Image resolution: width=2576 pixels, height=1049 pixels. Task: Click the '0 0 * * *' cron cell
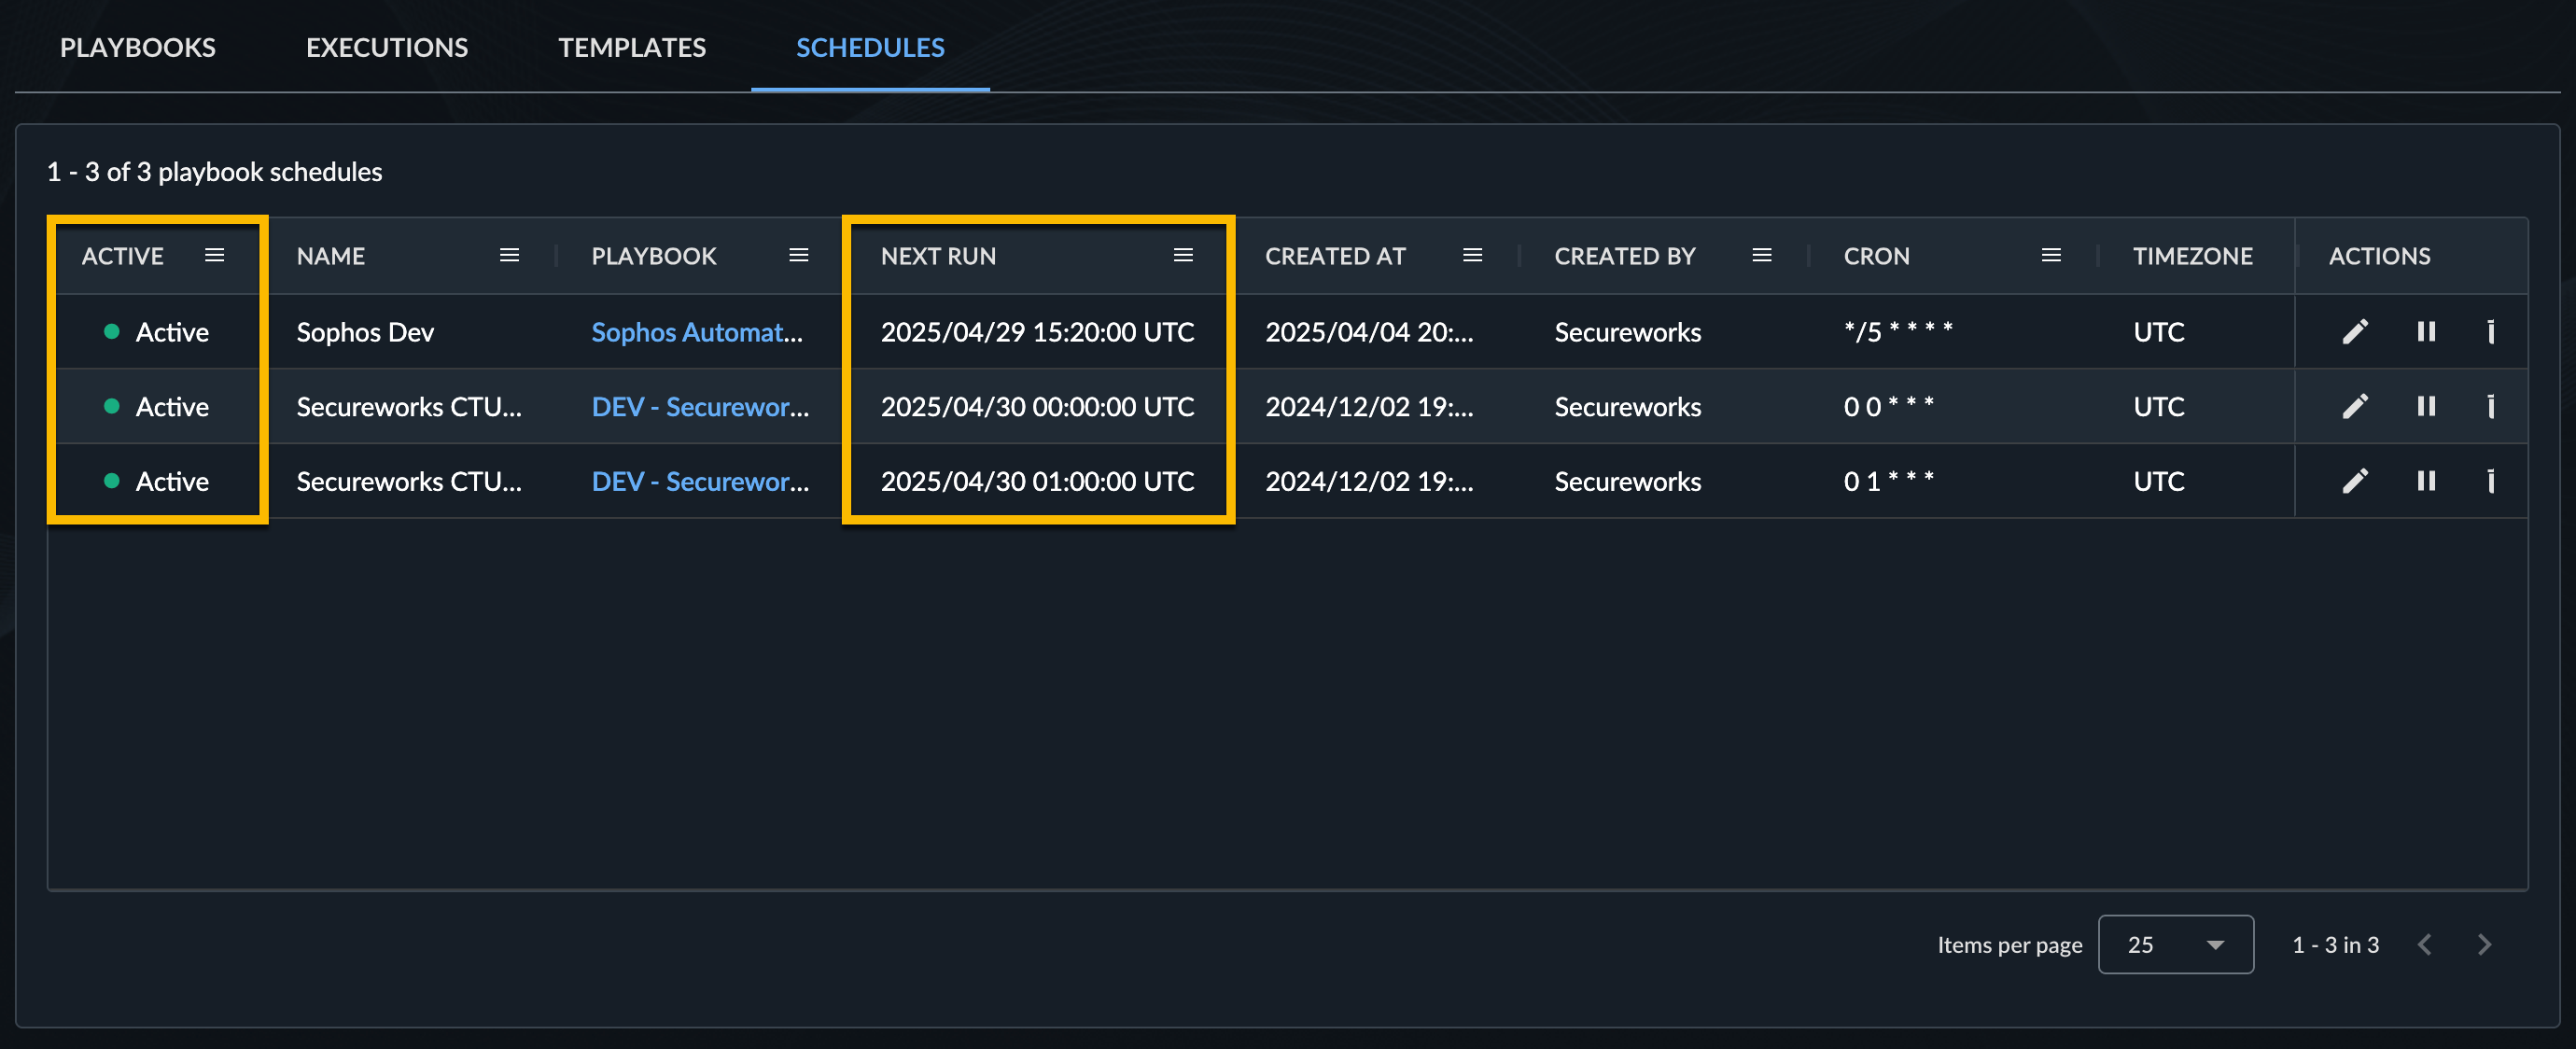click(x=1888, y=406)
